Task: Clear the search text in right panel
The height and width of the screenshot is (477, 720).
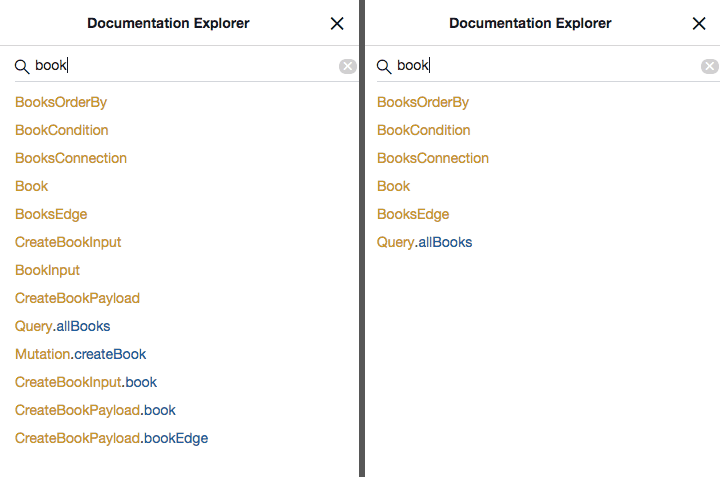Action: pyautogui.click(x=709, y=66)
